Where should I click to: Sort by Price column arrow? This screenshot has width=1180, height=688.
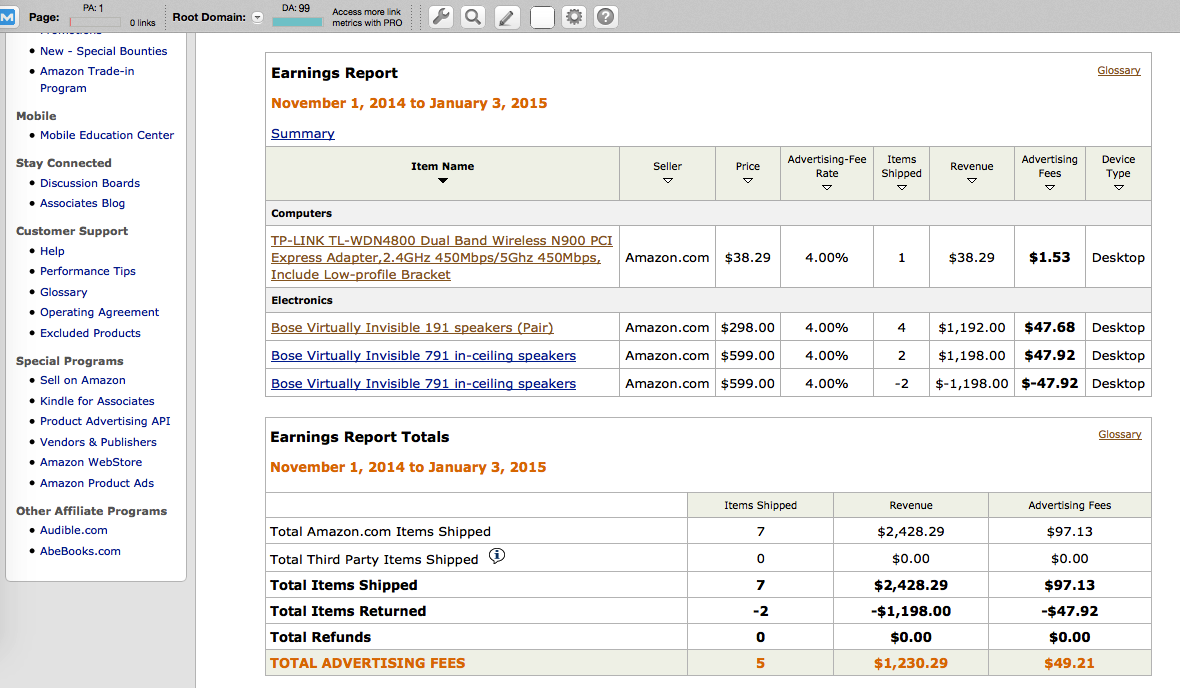coord(747,181)
